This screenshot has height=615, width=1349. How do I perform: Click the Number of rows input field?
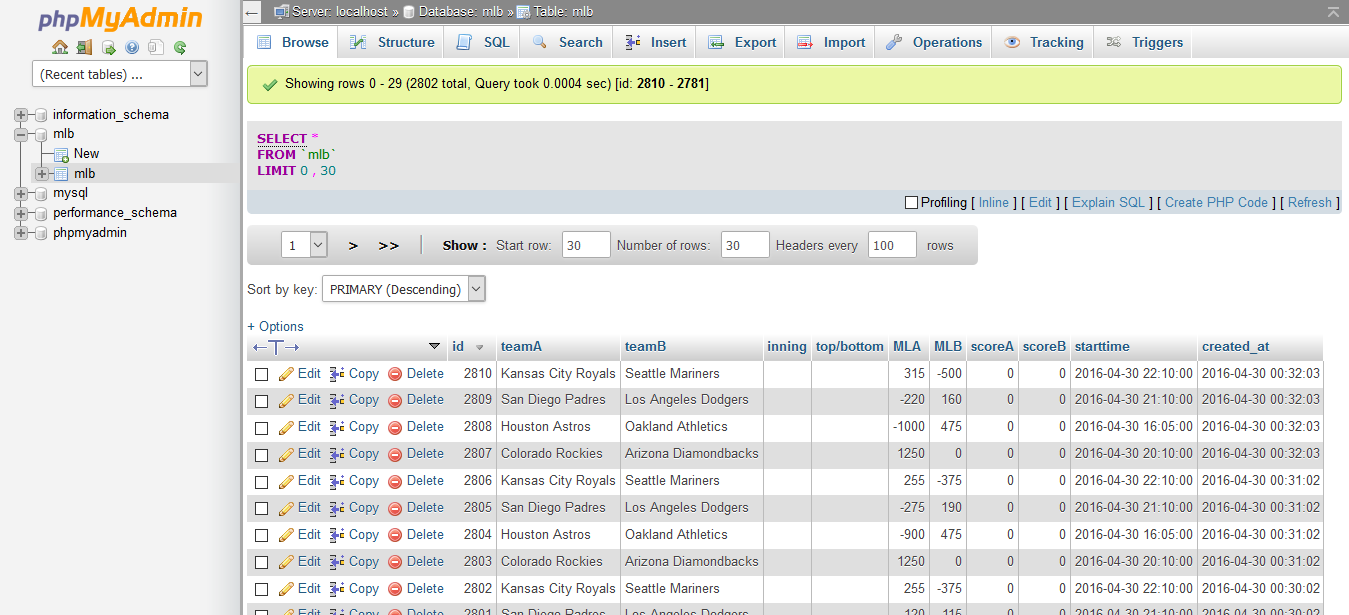pos(746,245)
